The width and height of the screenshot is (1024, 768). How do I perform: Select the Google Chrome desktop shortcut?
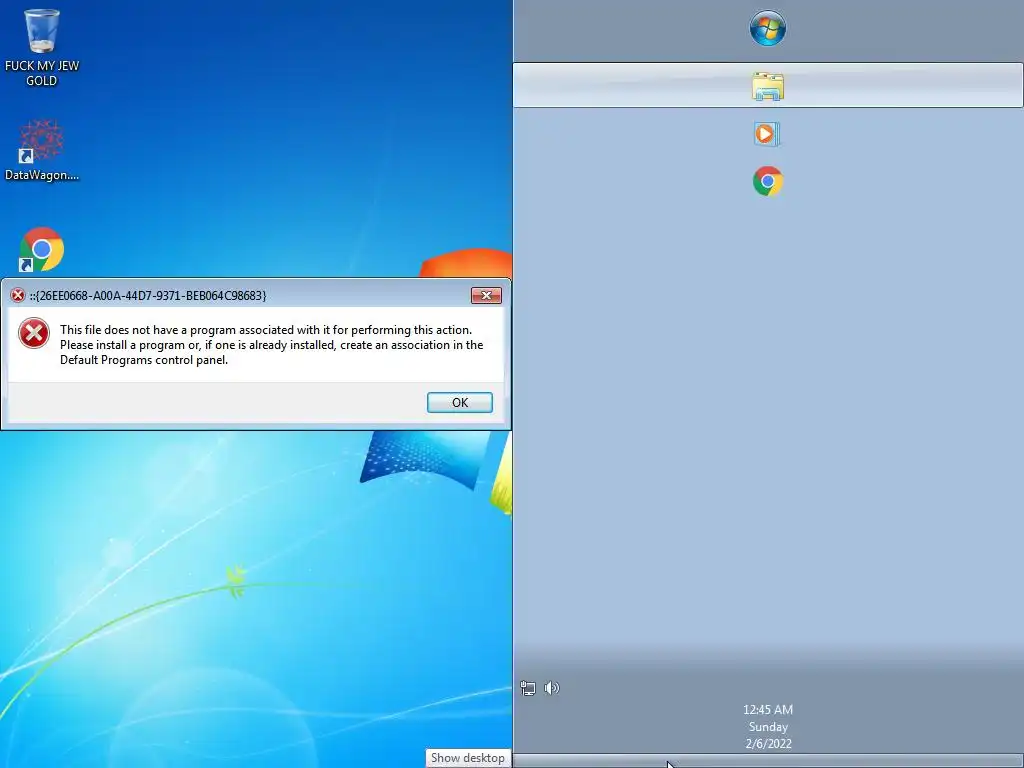pos(42,249)
